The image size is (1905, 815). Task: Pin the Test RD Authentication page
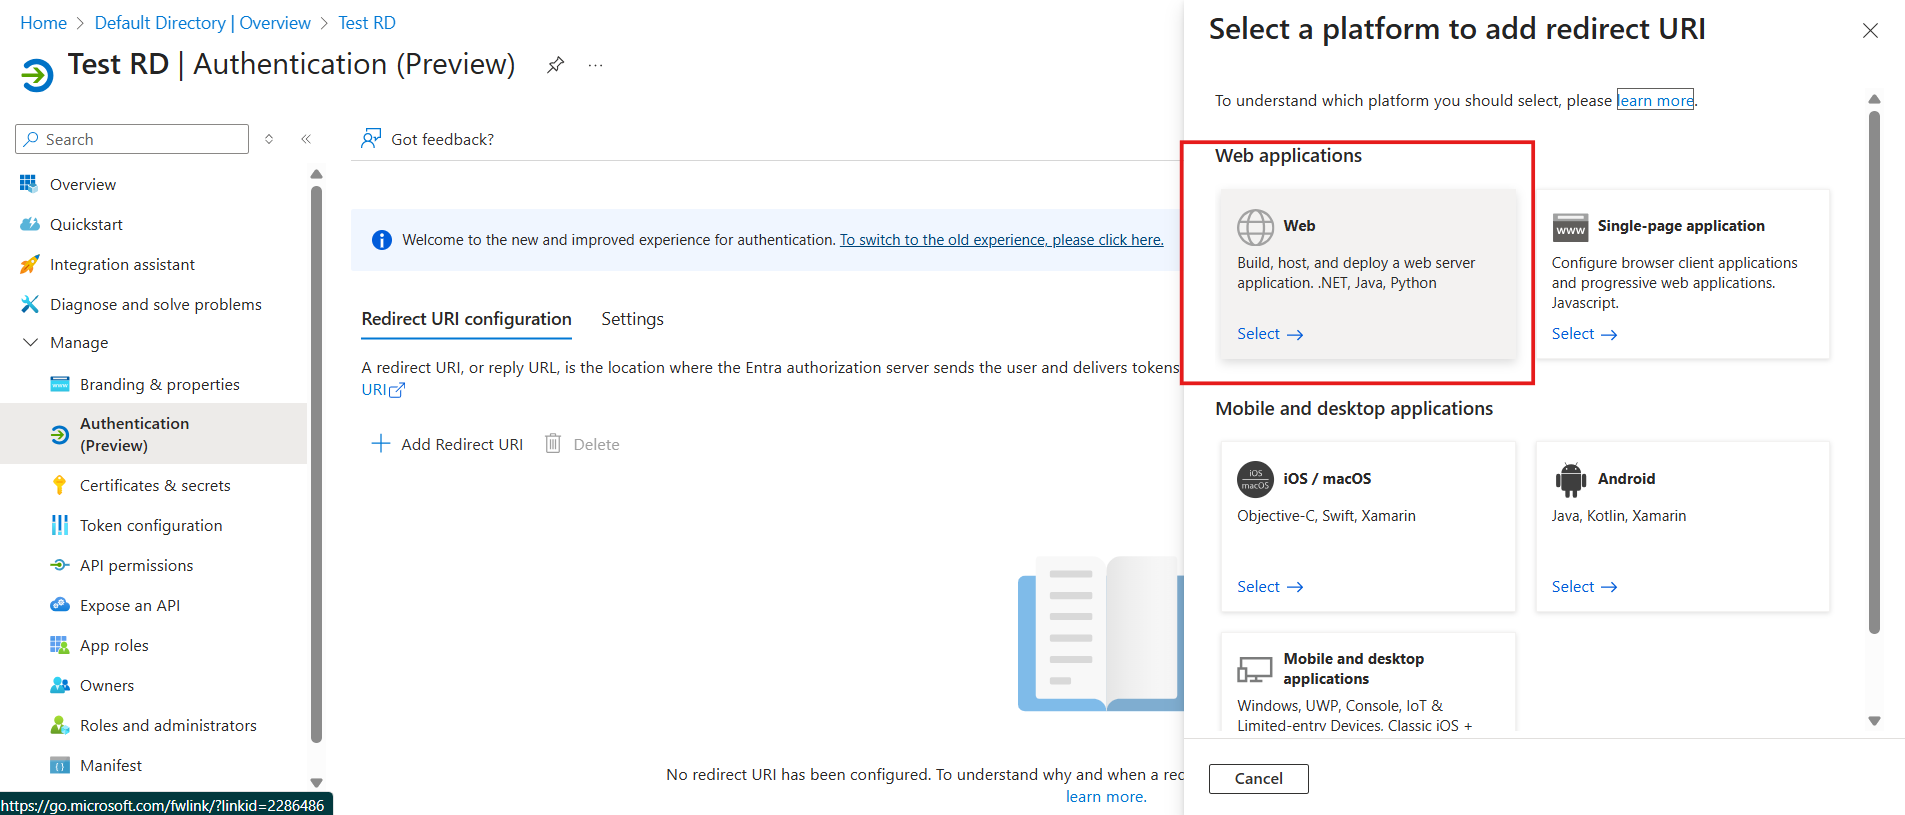[x=556, y=65]
